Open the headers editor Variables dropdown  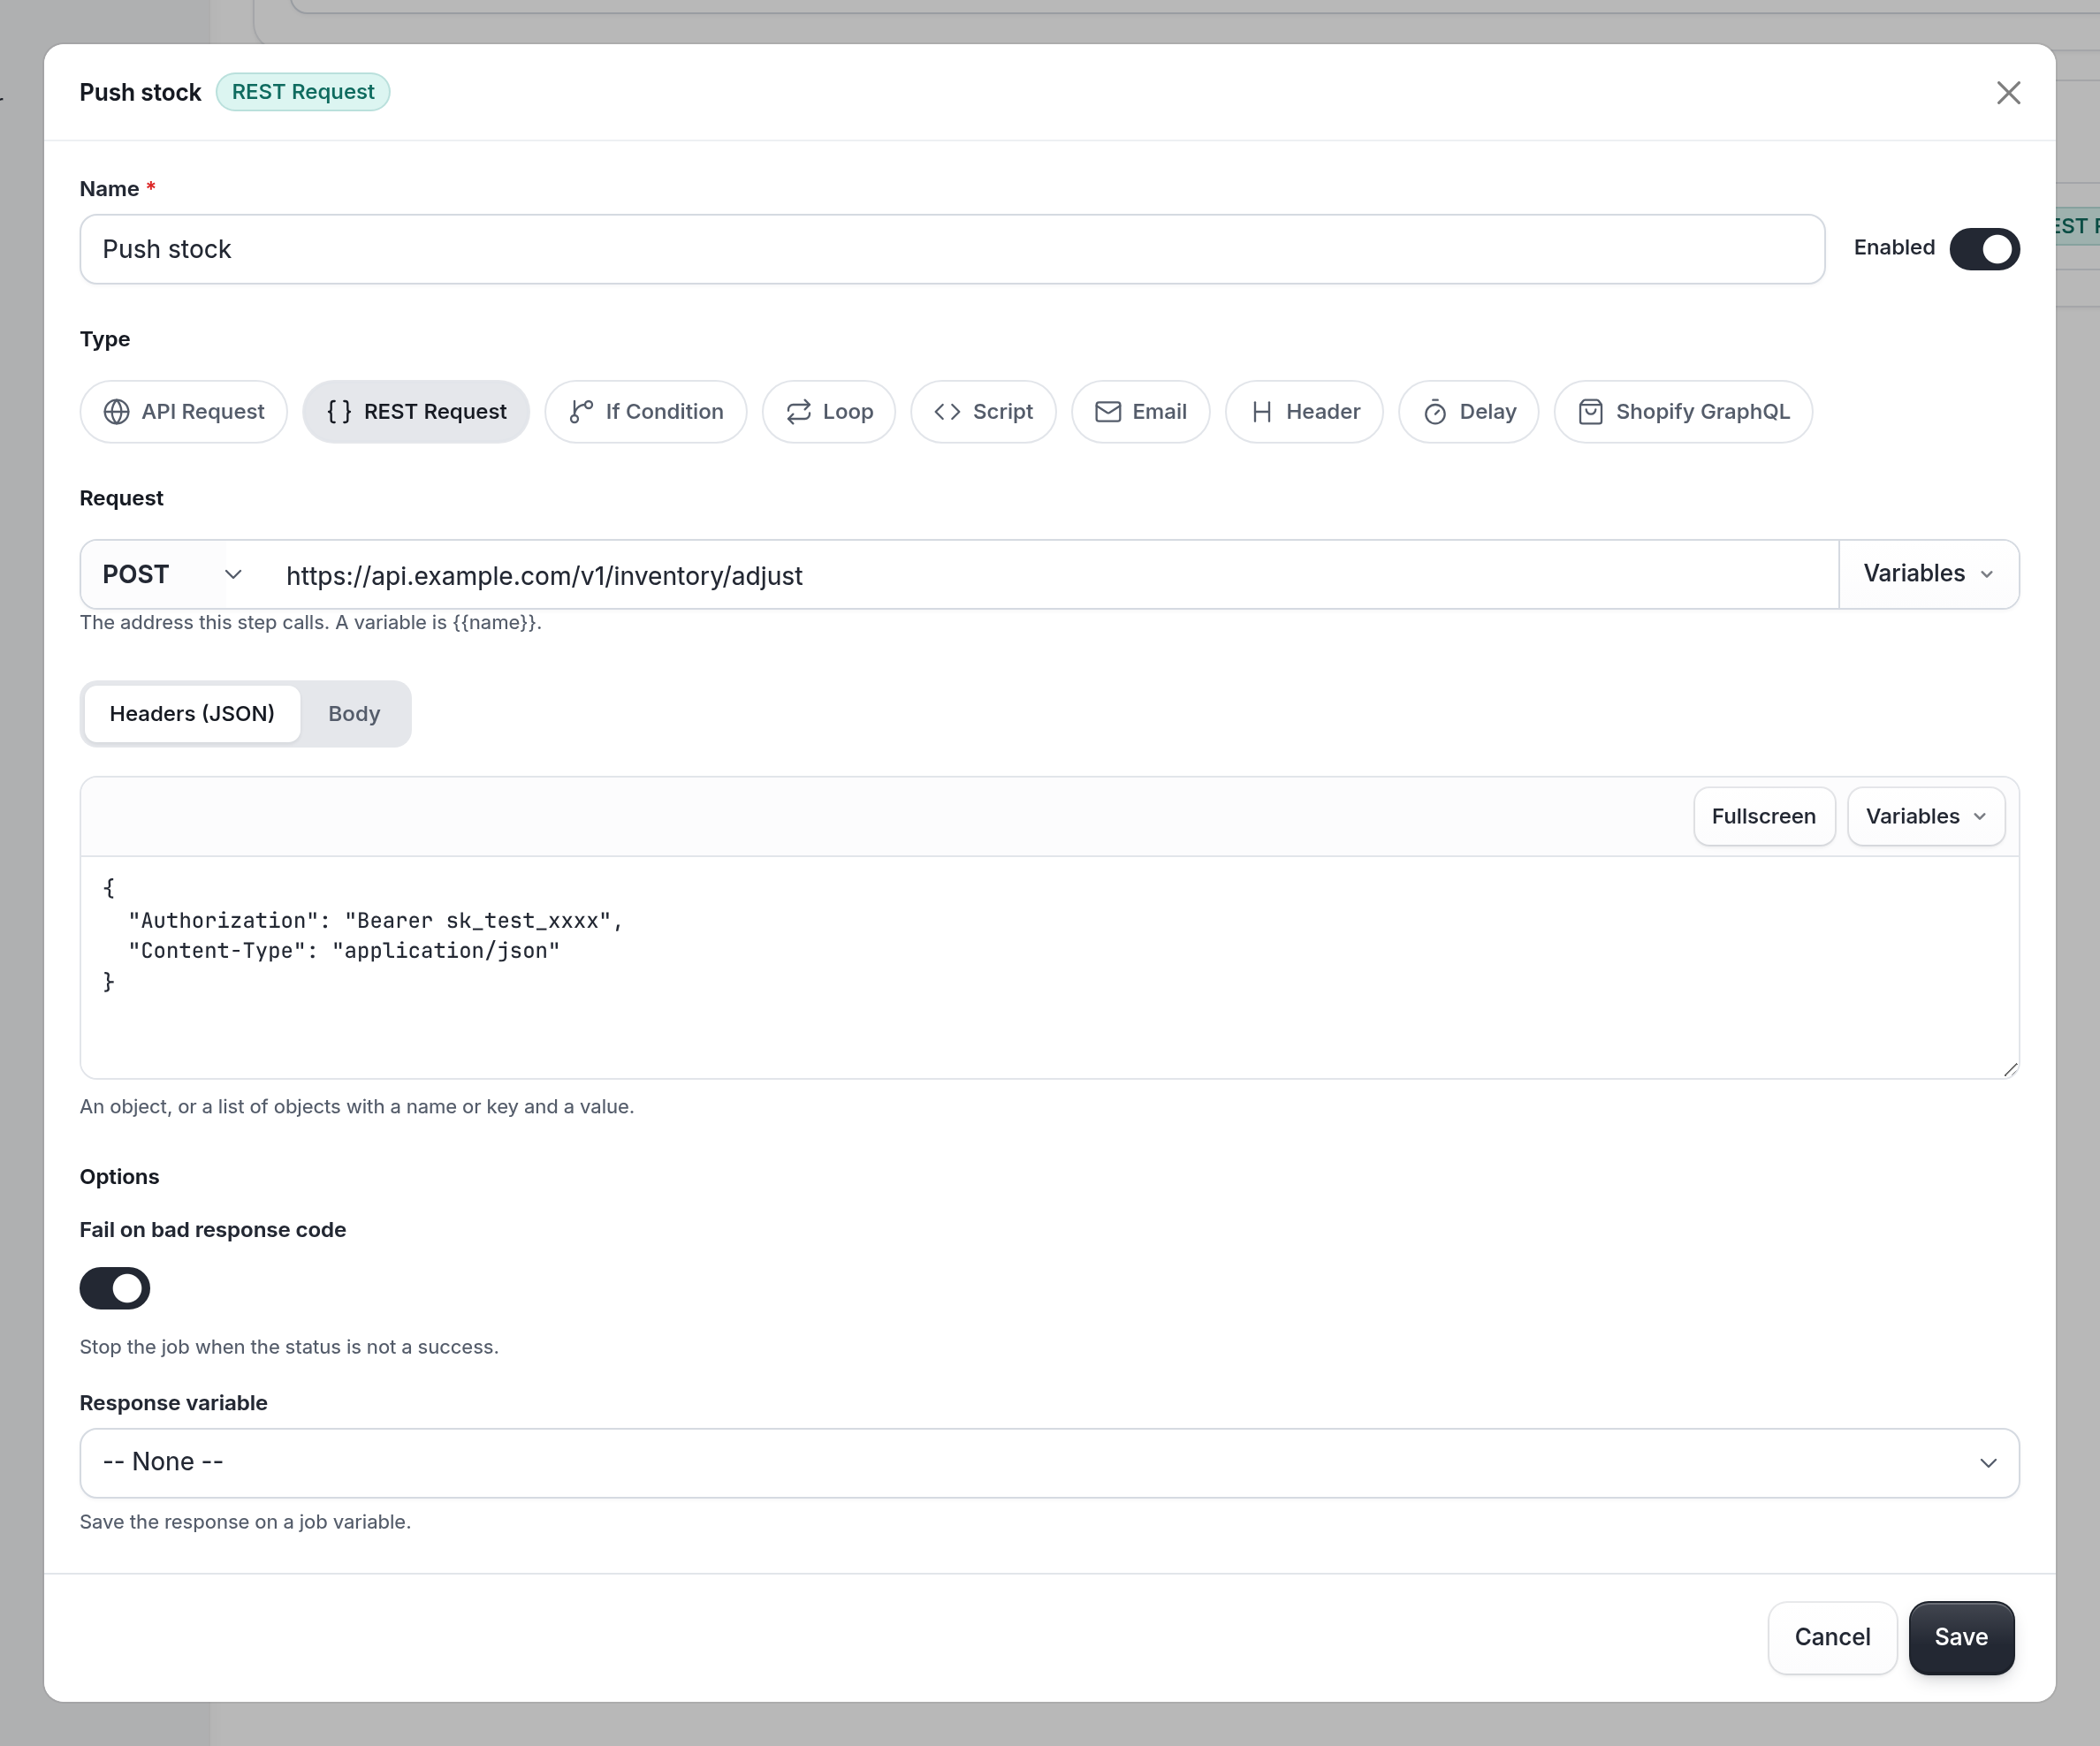tap(1925, 817)
